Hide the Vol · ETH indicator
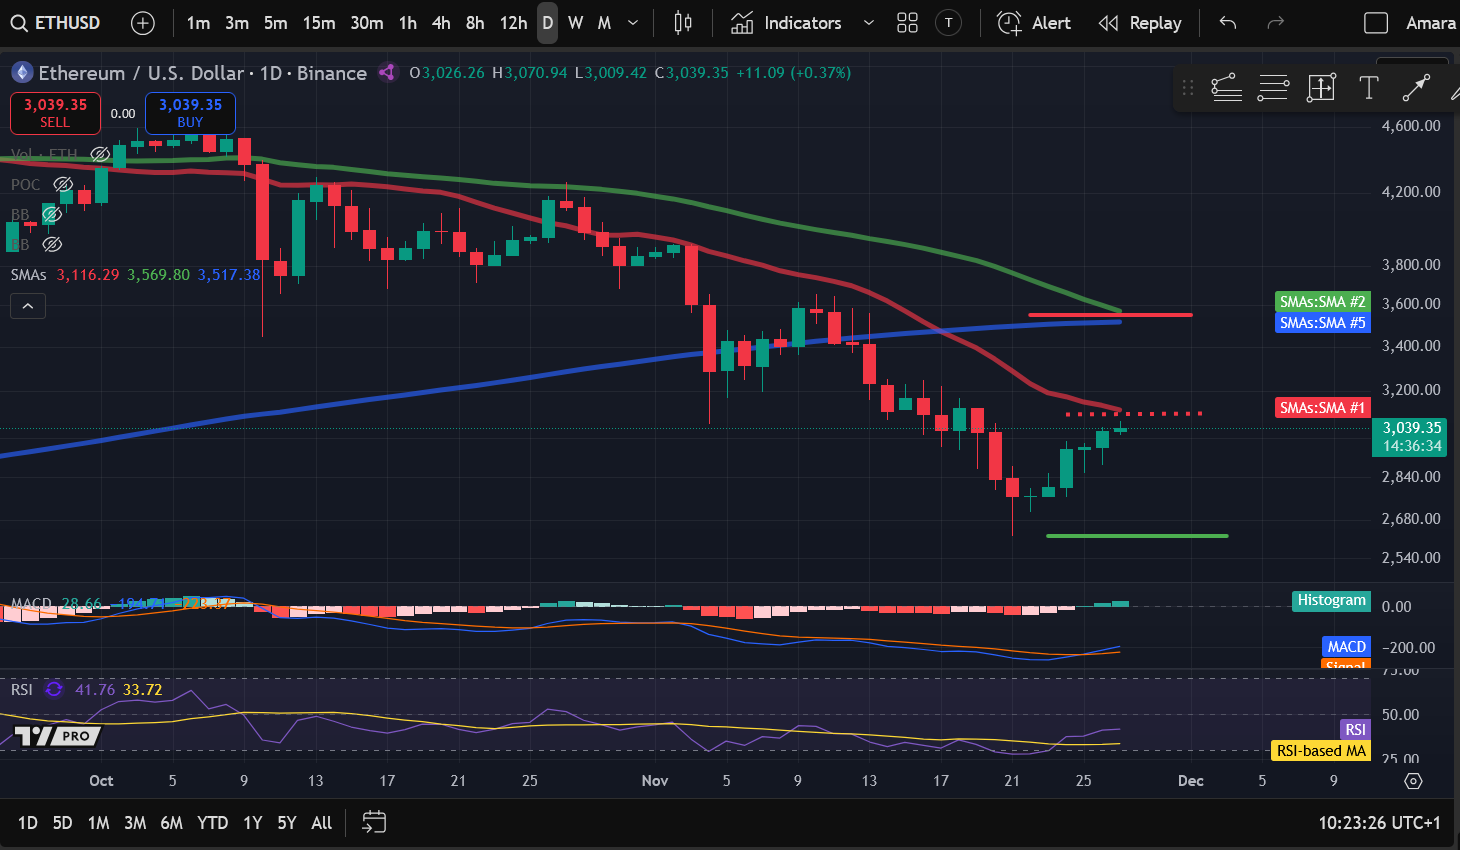The image size is (1460, 850). click(x=100, y=153)
